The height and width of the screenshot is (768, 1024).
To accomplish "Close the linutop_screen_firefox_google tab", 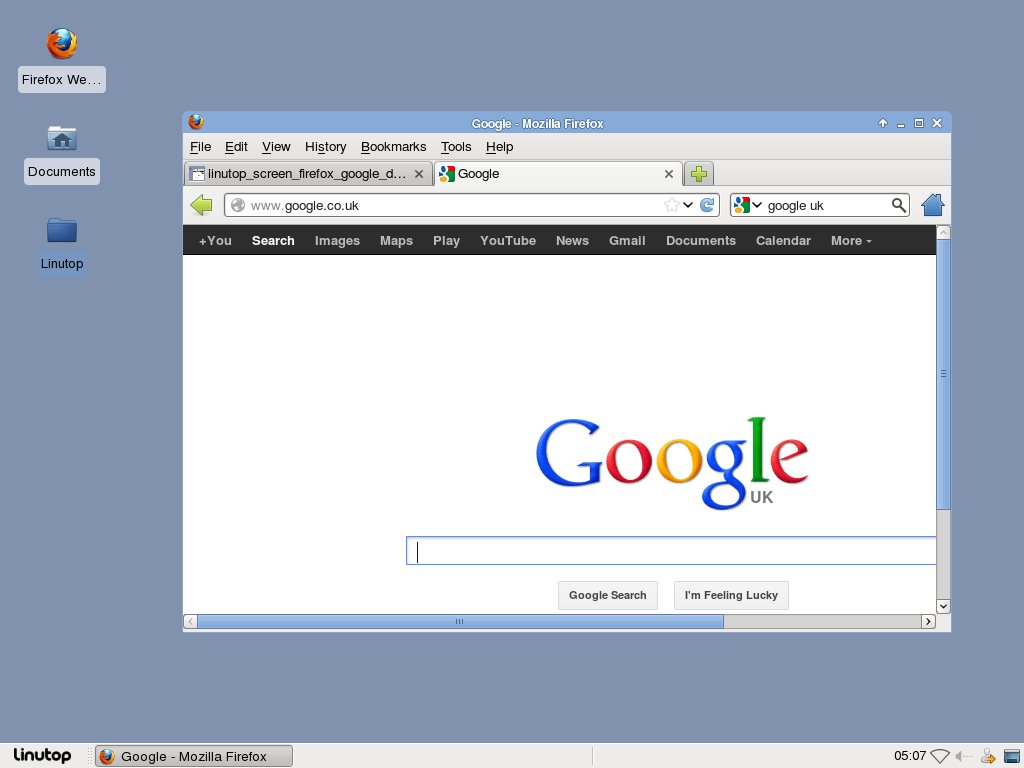I will point(419,174).
